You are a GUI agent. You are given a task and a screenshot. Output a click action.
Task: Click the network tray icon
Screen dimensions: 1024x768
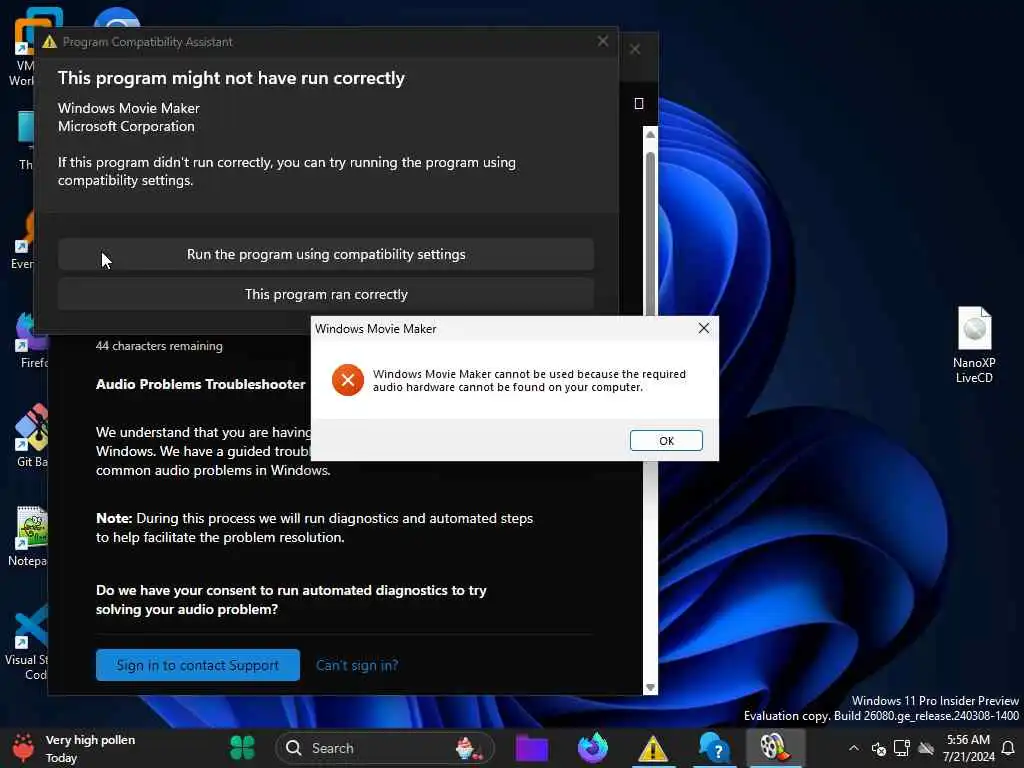coord(902,748)
